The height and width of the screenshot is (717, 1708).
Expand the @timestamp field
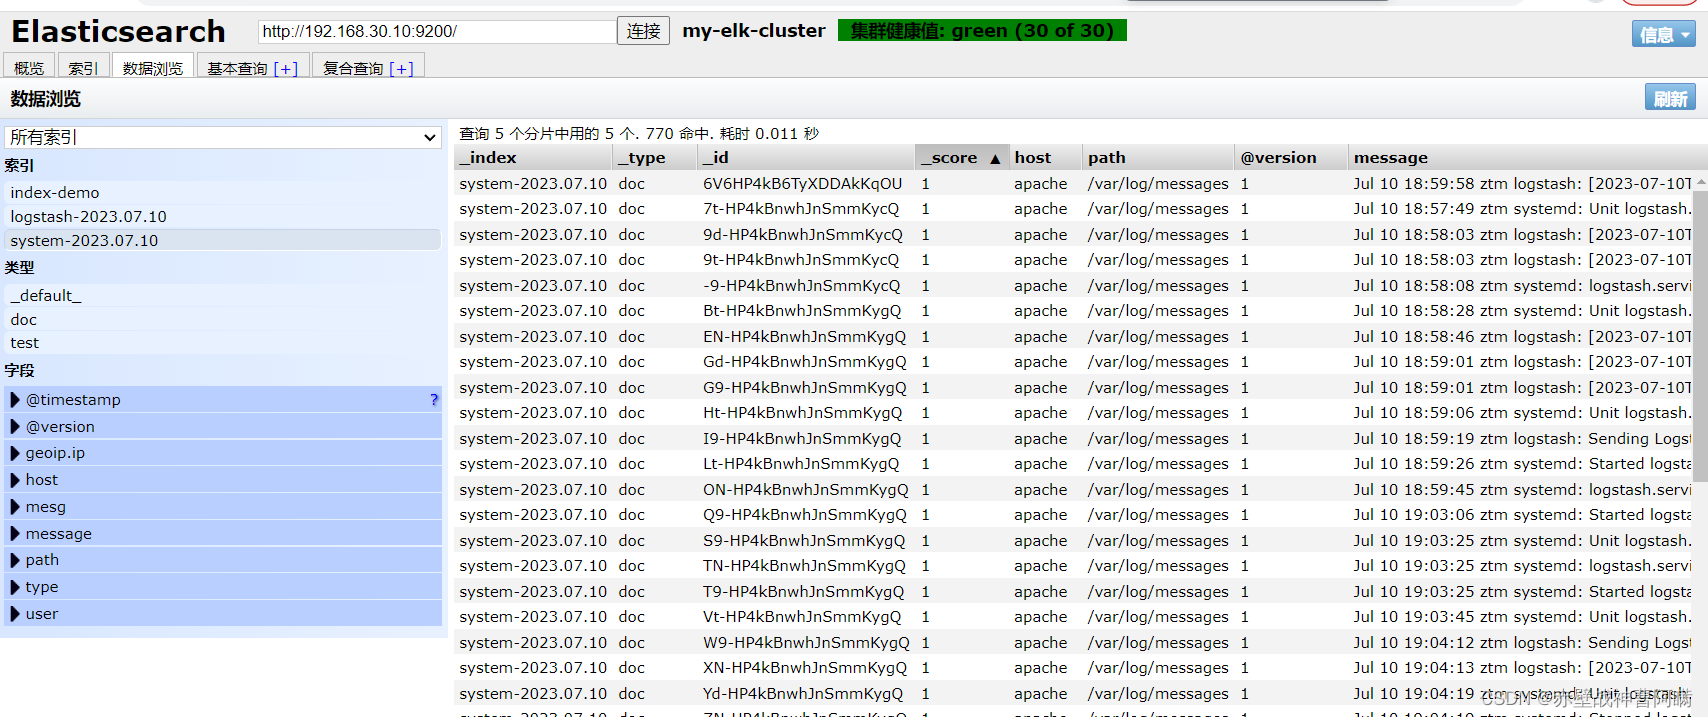[x=15, y=399]
